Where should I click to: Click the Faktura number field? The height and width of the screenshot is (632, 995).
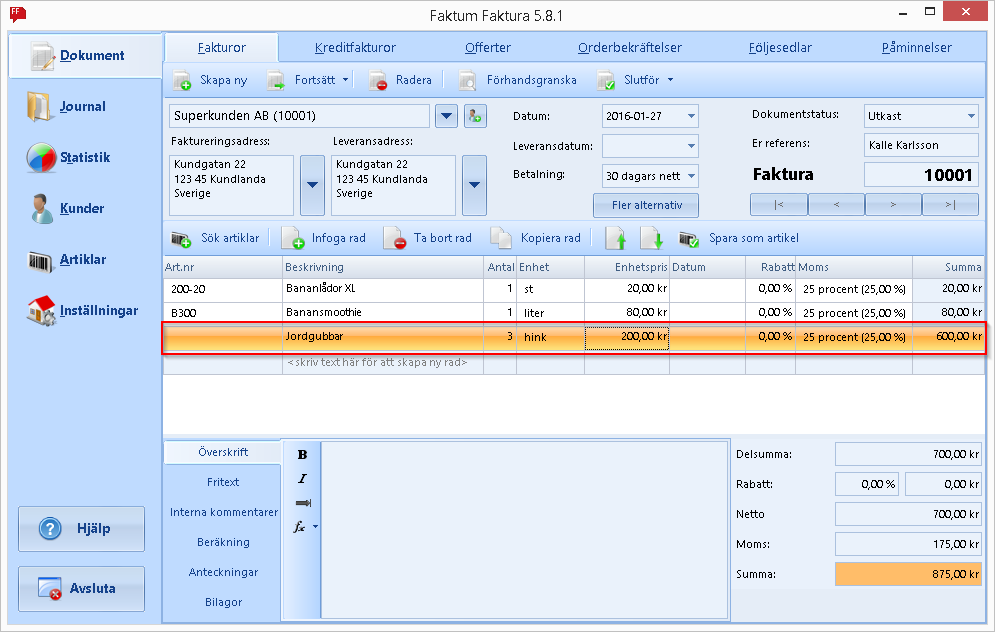point(921,175)
